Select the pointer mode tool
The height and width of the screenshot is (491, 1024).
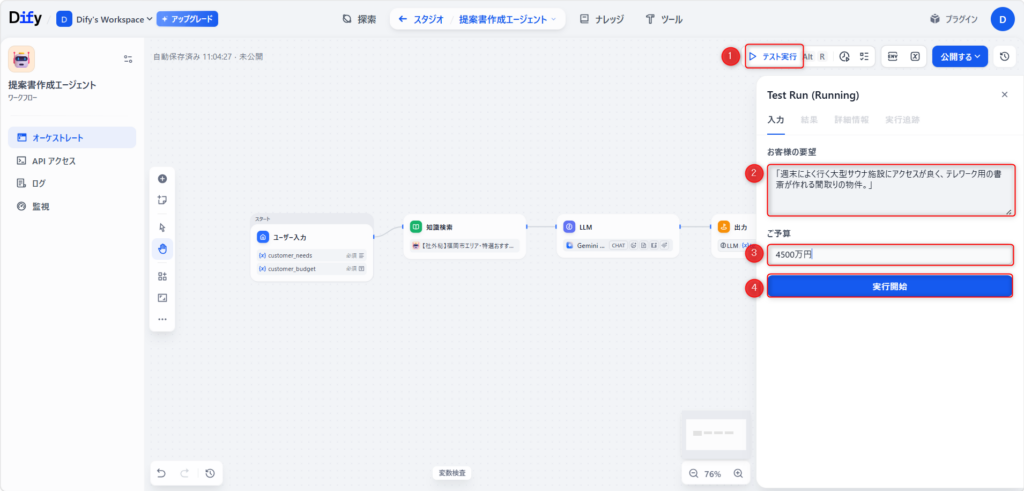(162, 227)
